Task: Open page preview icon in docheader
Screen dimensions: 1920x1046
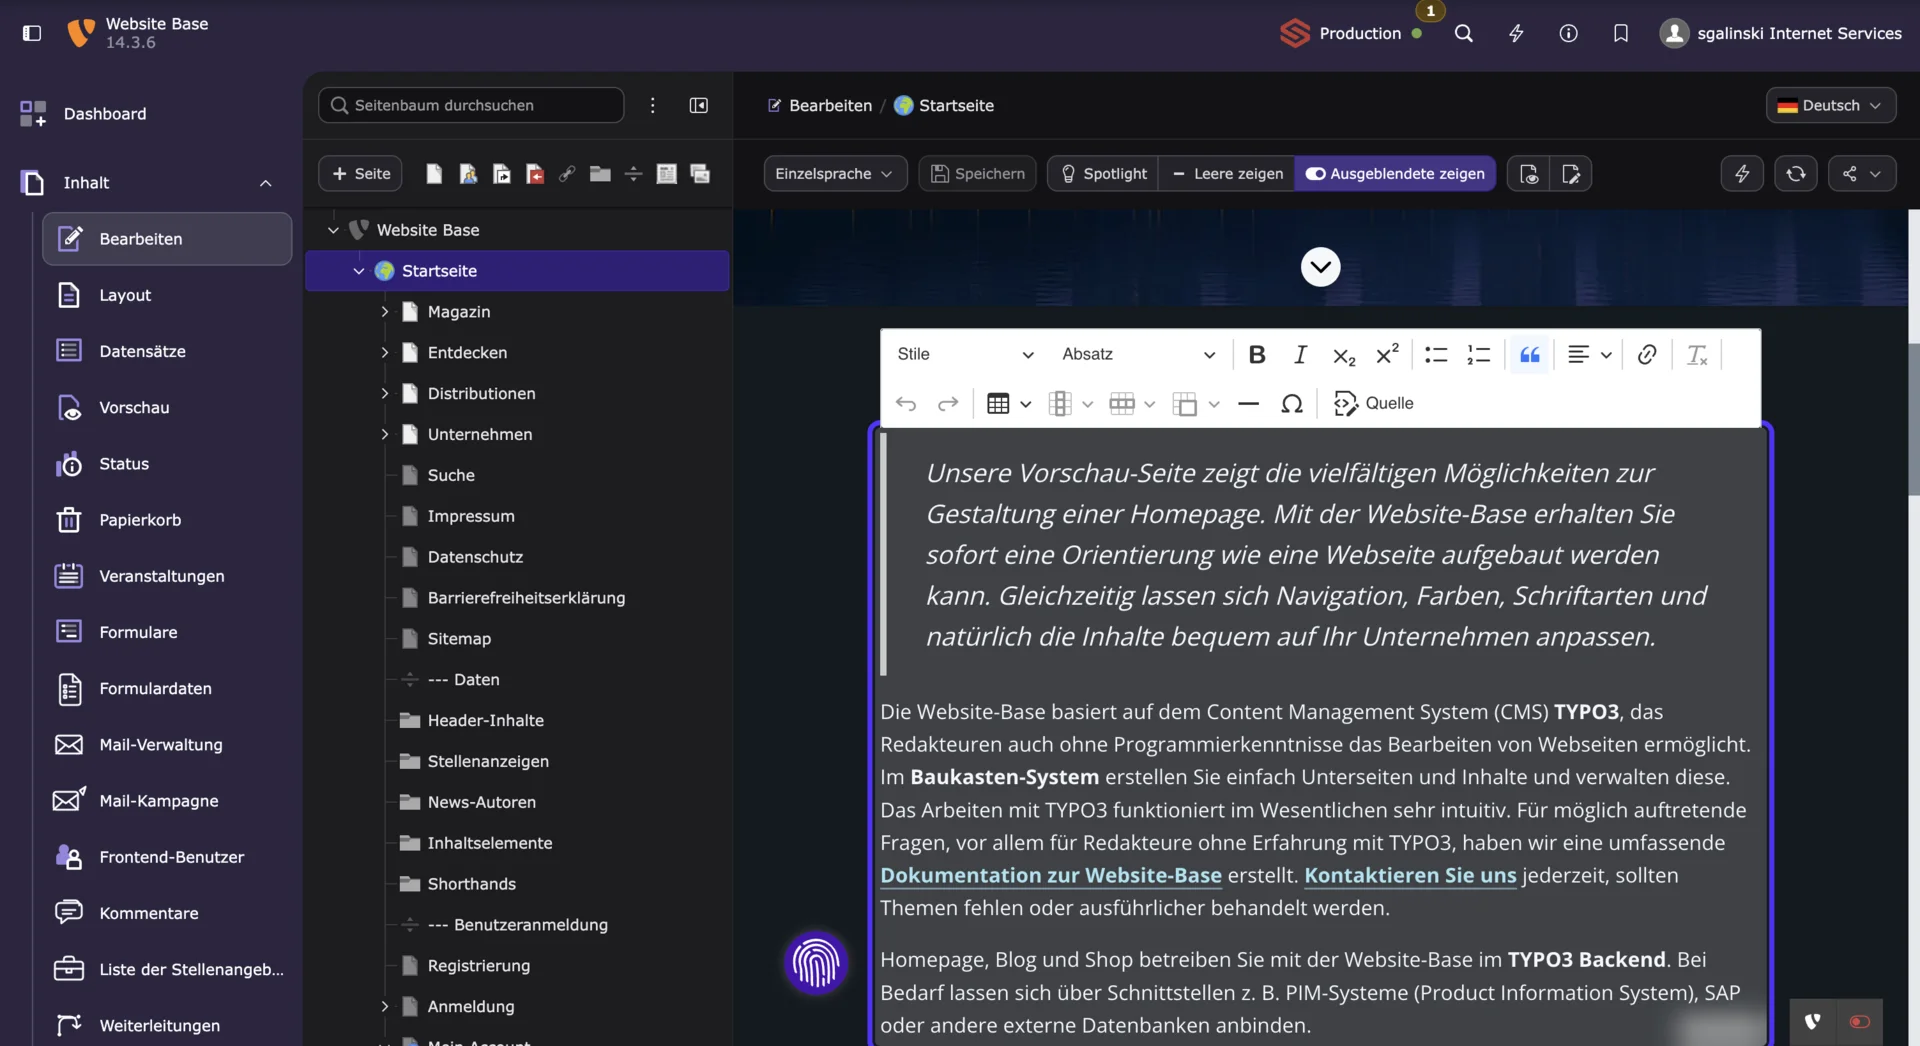Action: (x=1528, y=173)
